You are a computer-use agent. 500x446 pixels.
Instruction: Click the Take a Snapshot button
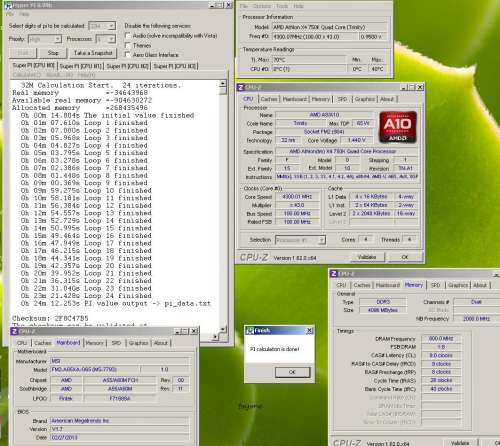tap(93, 53)
